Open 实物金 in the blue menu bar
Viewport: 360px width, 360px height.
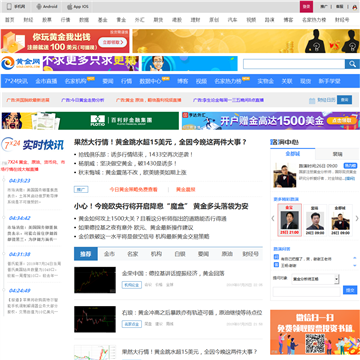pyautogui.click(x=266, y=81)
